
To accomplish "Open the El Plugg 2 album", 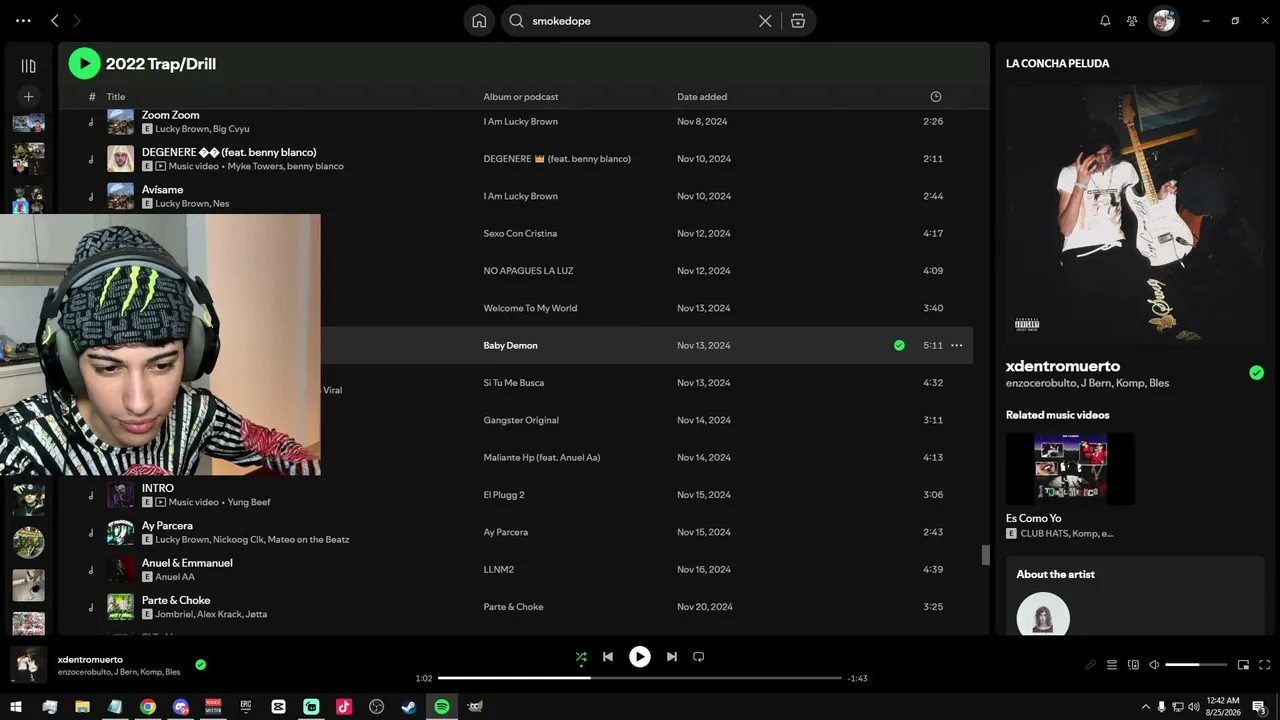I will (x=504, y=495).
